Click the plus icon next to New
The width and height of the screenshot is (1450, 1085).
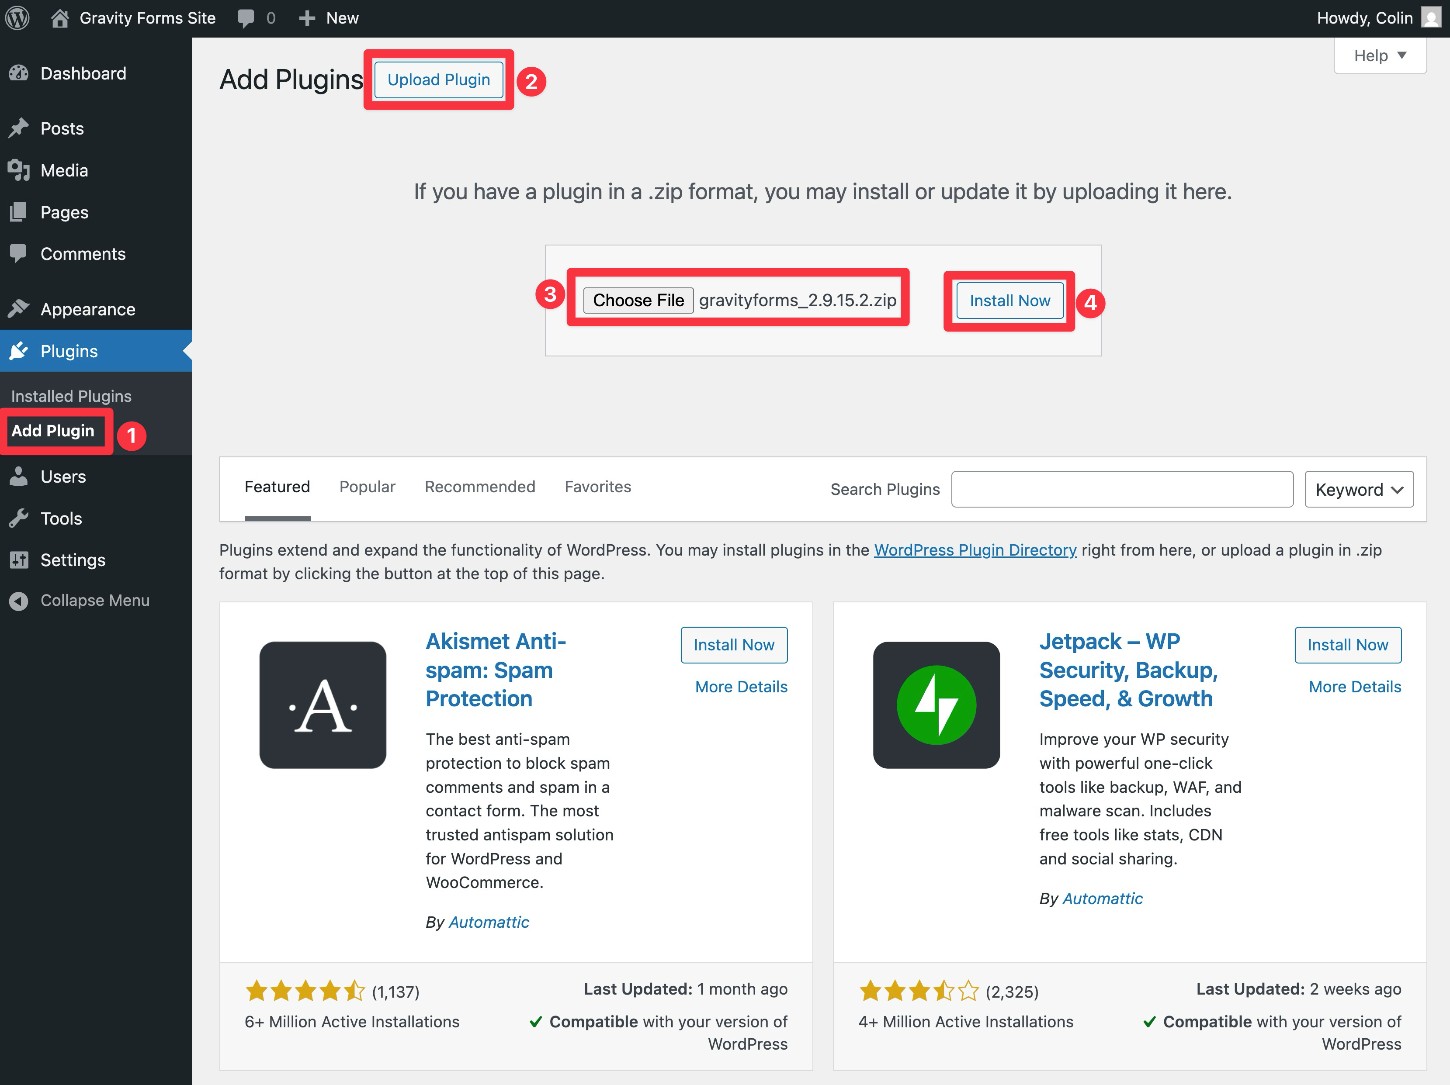point(307,18)
